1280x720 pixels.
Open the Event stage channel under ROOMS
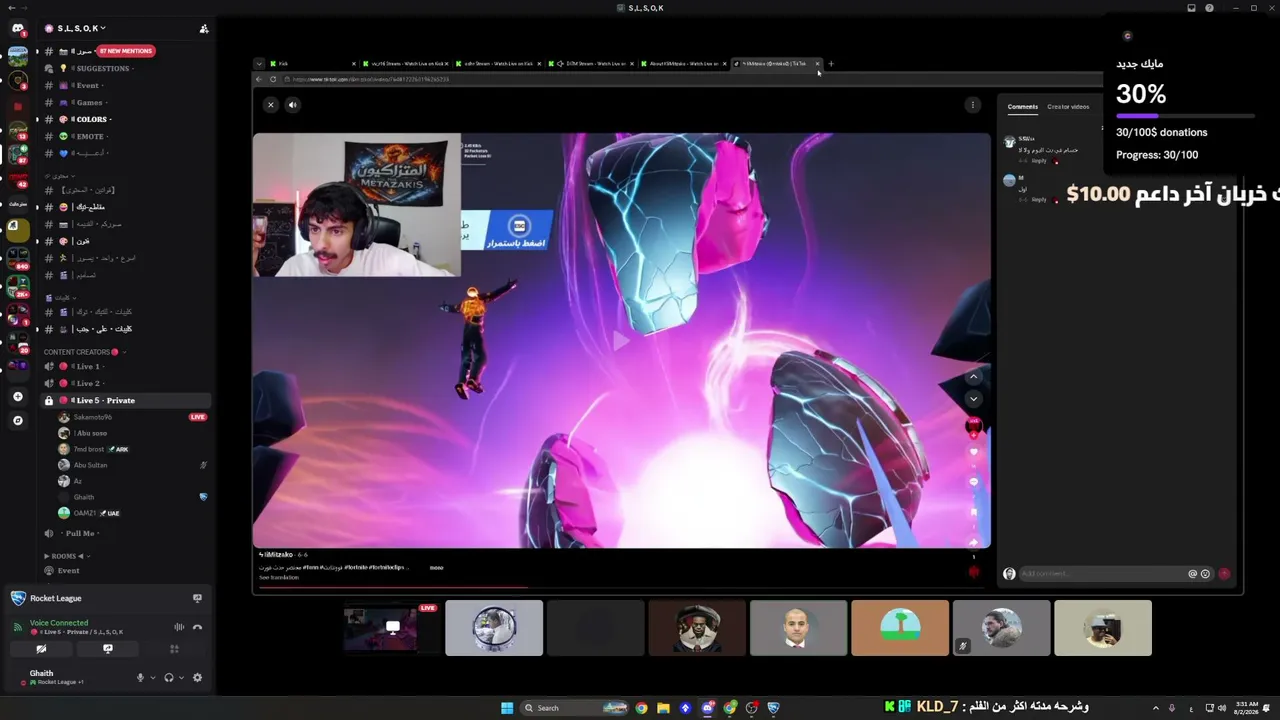[x=125, y=570]
